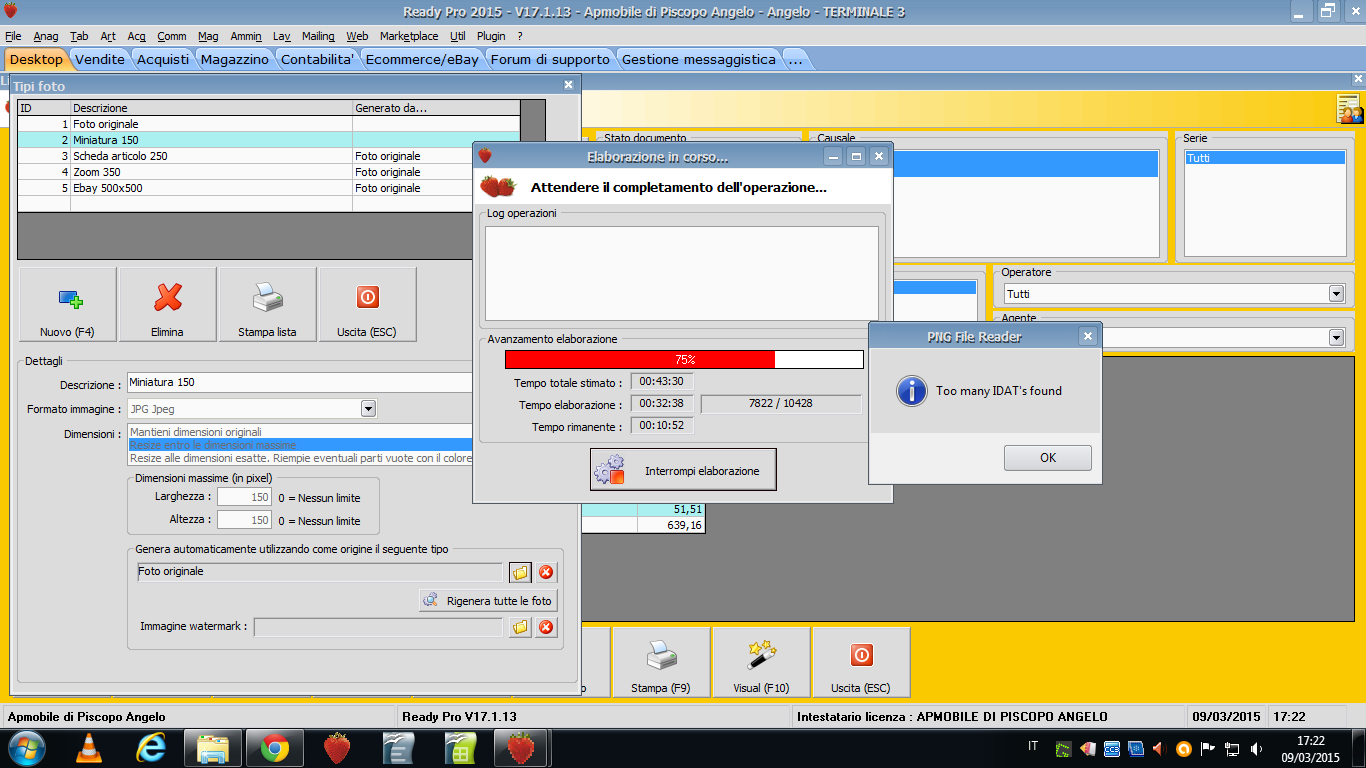Click the Descrizione input field
1366x768 pixels.
point(300,383)
